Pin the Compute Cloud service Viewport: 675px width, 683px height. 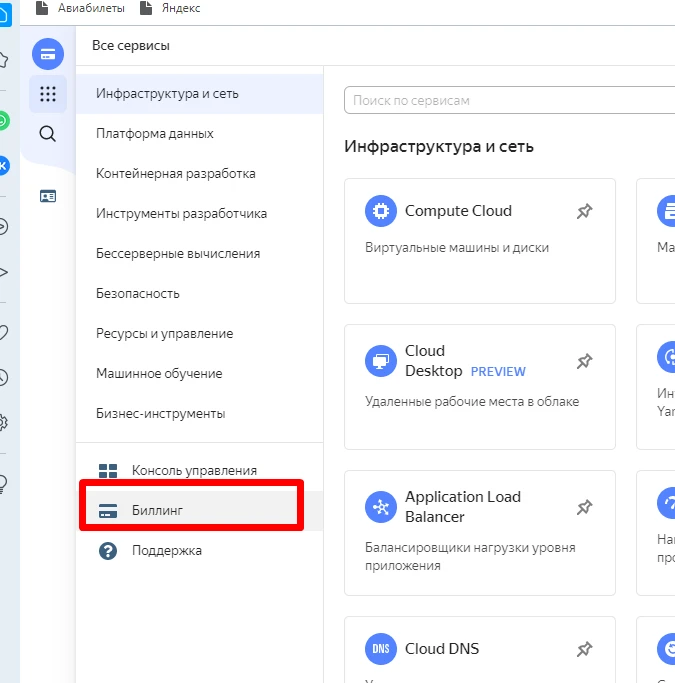pos(584,211)
